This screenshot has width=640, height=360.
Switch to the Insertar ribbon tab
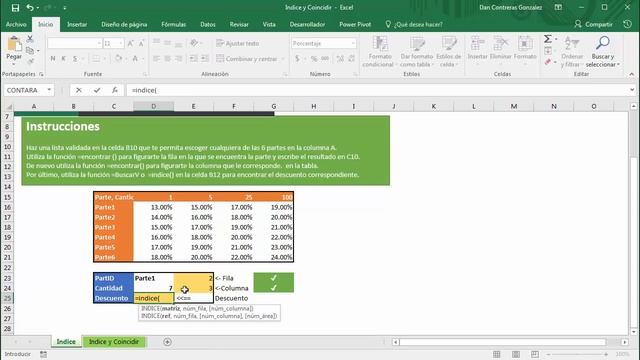click(77, 24)
